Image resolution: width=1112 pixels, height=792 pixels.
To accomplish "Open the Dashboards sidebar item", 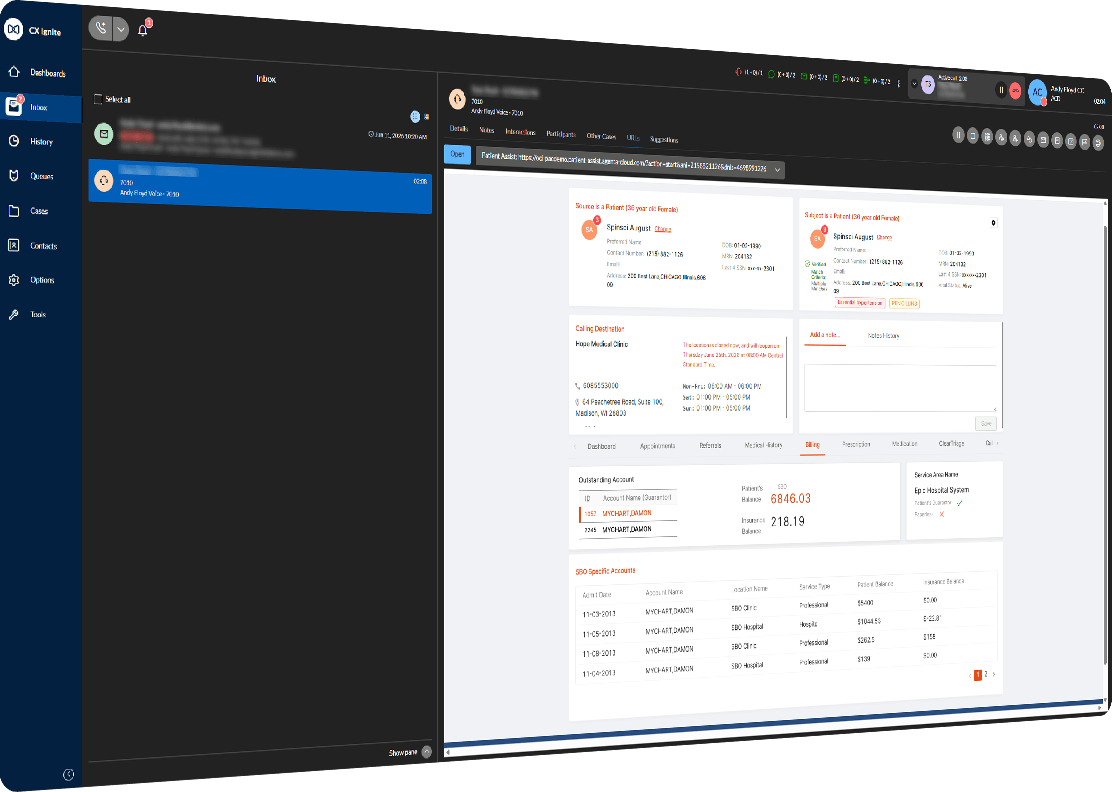I will point(40,72).
